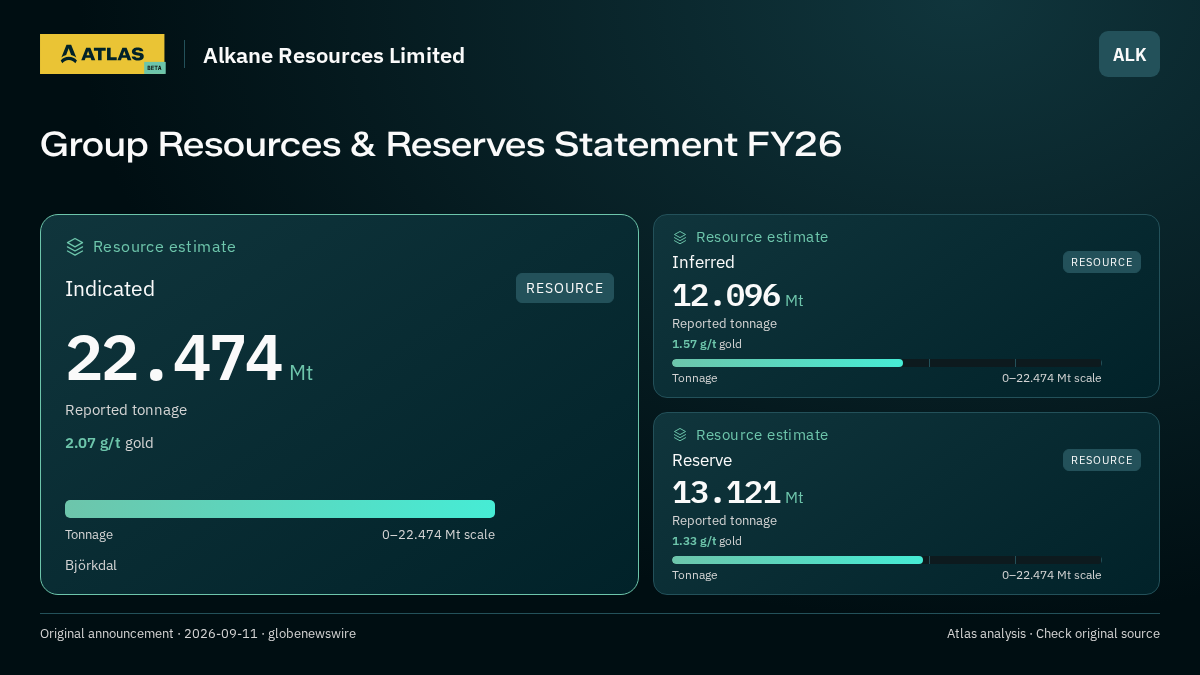Image resolution: width=1200 pixels, height=675 pixels.
Task: Click the Indicated heading
Action: pos(110,289)
